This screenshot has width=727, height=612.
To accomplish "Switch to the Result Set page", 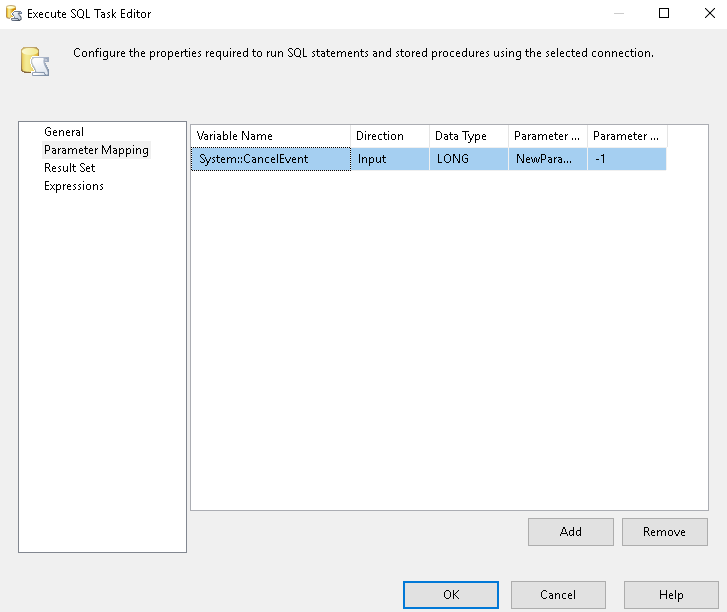I will pos(70,168).
